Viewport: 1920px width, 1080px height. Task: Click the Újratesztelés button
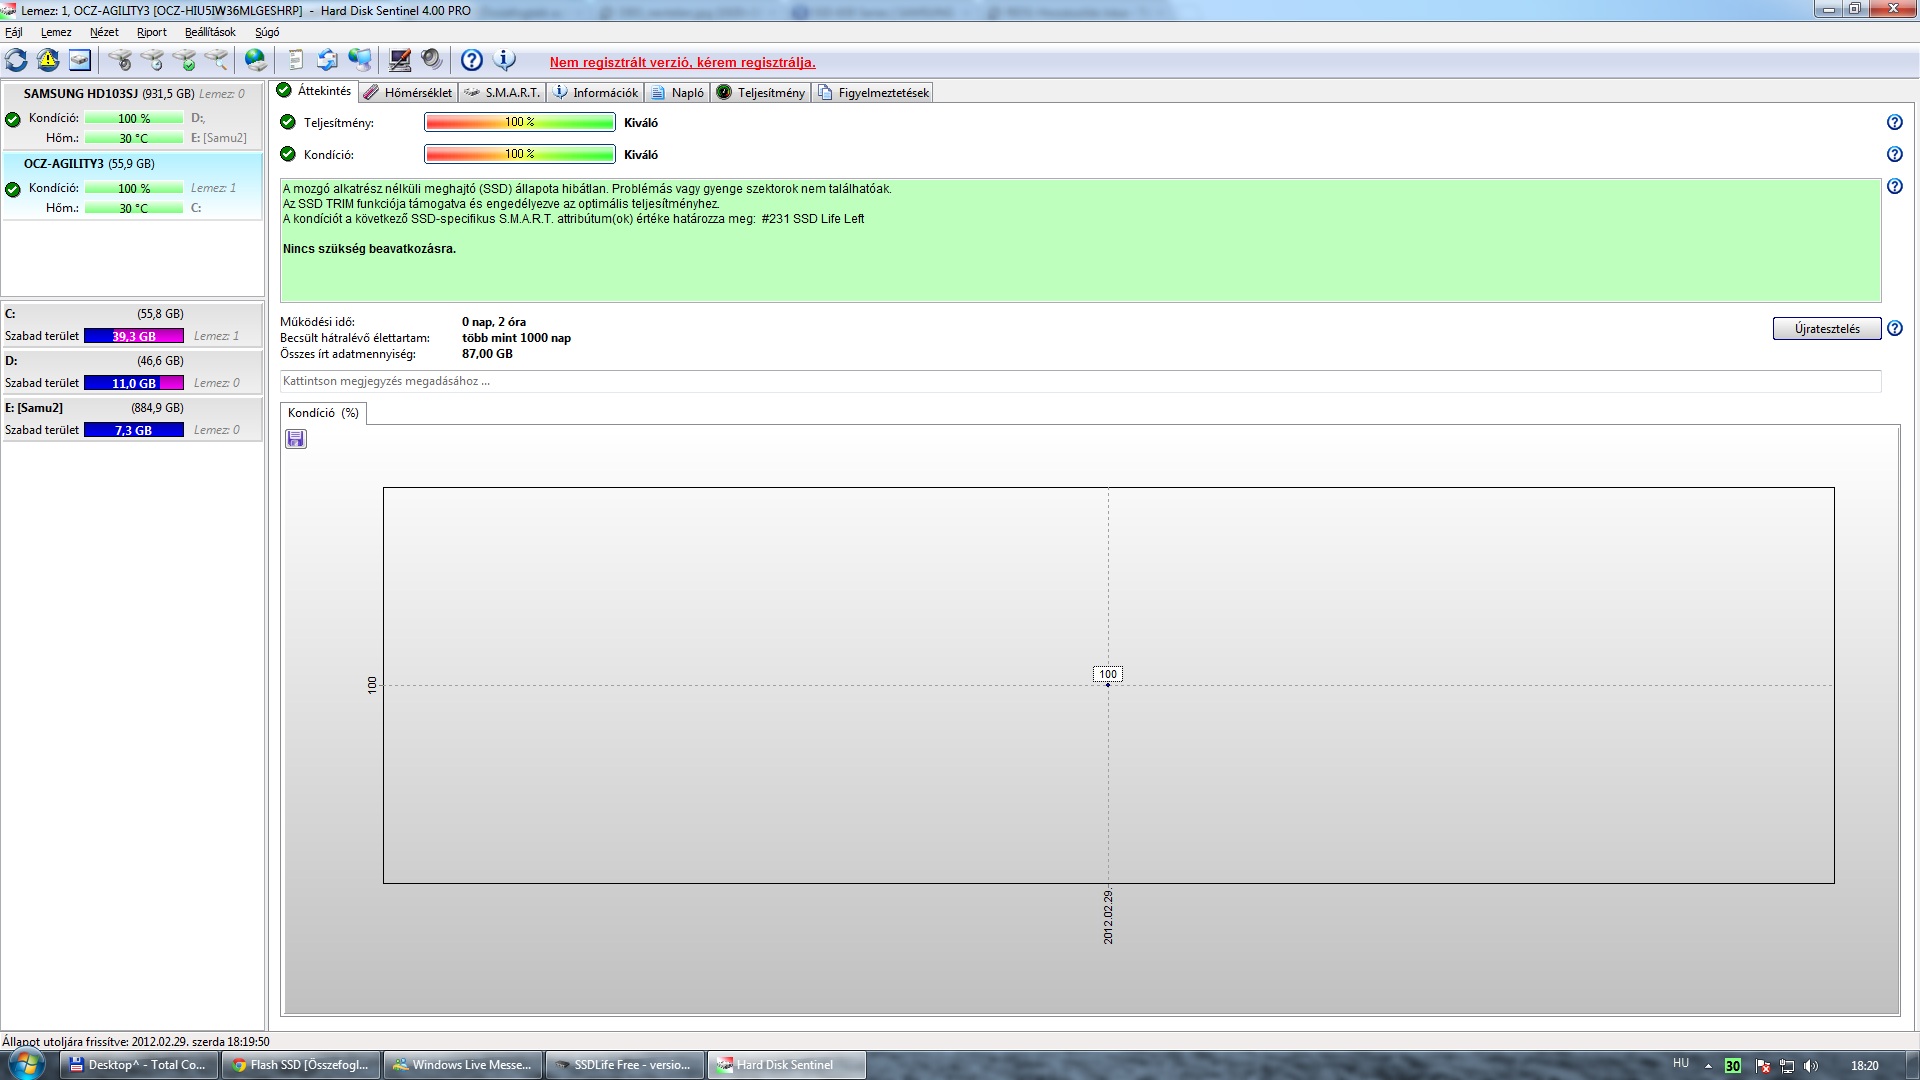(1827, 329)
